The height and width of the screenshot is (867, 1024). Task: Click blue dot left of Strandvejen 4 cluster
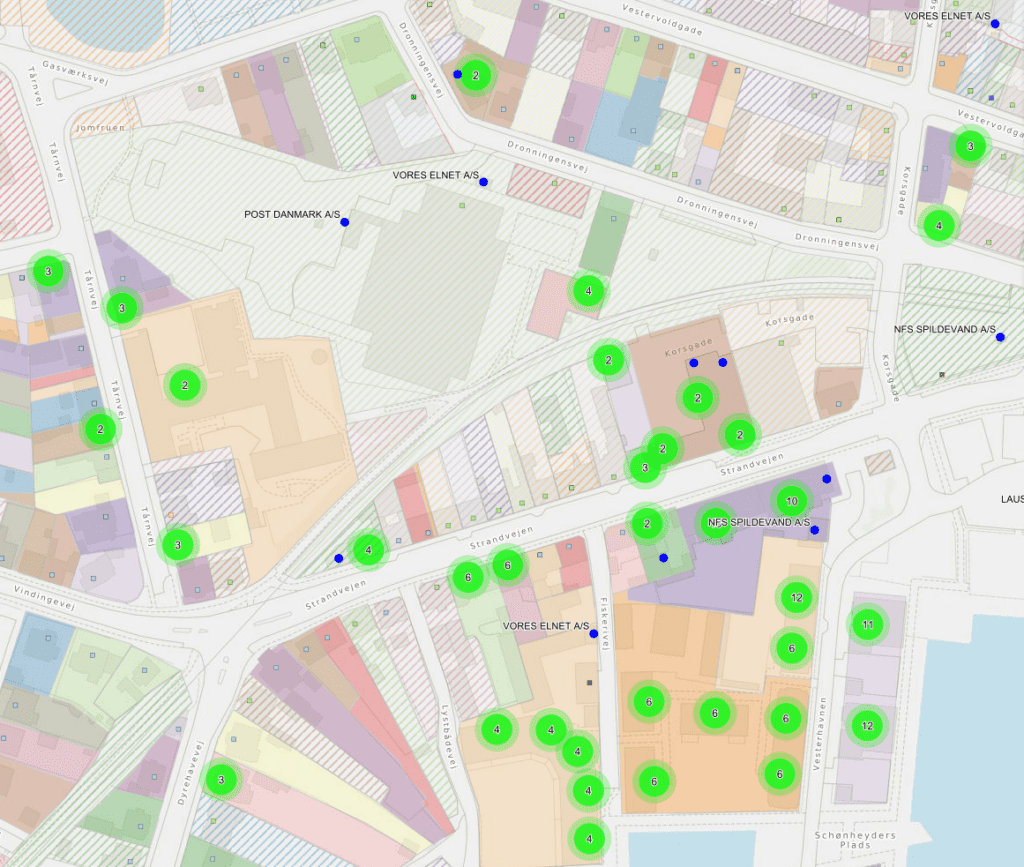pos(339,558)
